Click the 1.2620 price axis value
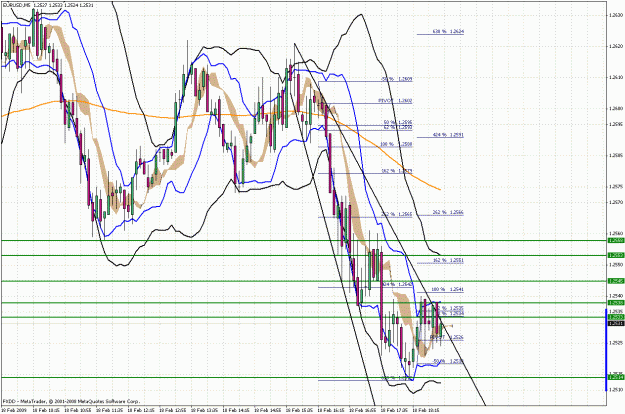Viewport: 625px width, 414px height. point(616,46)
